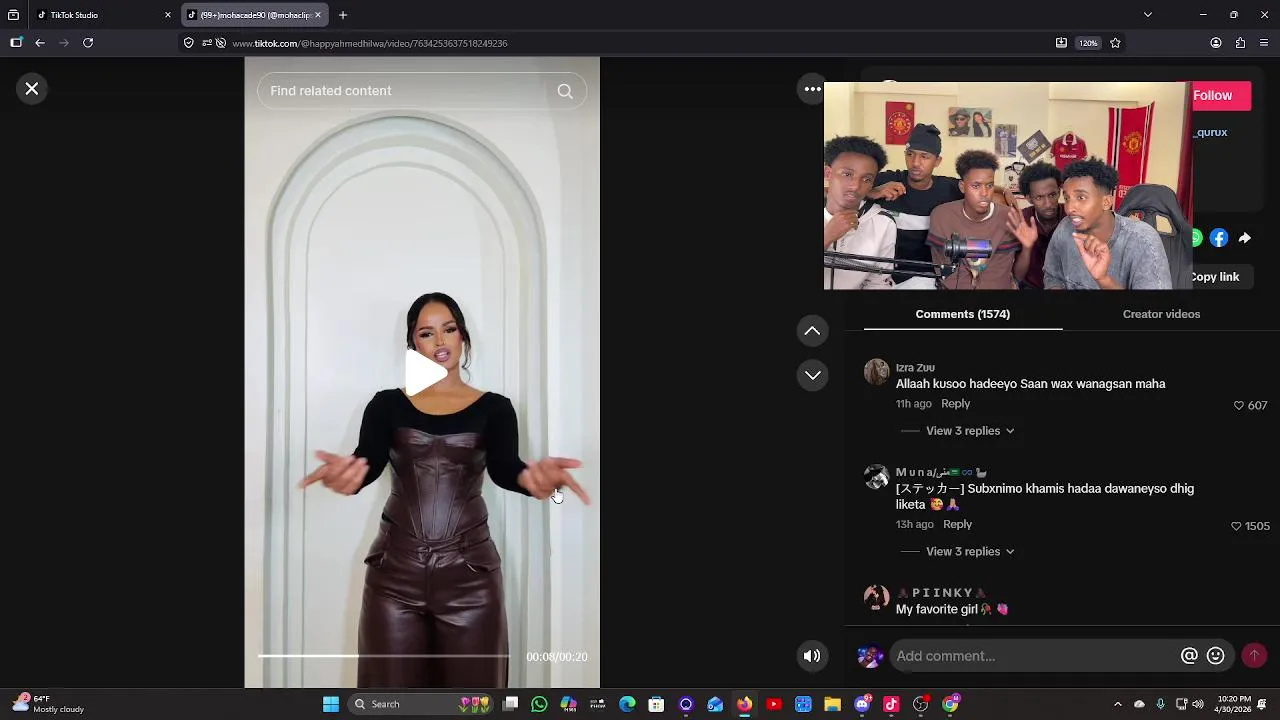Open File Explorer from the taskbar
Image resolution: width=1280 pixels, height=720 pixels.
pyautogui.click(x=832, y=704)
